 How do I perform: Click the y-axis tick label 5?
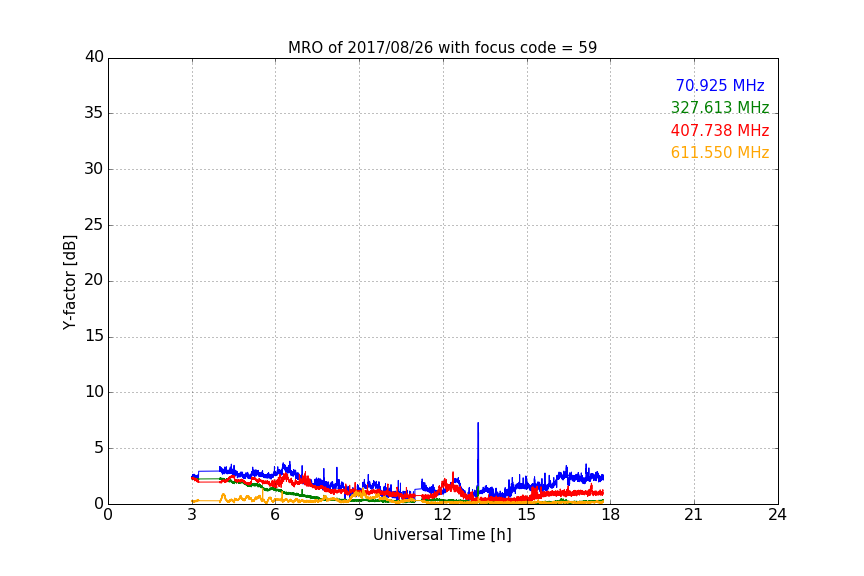point(99,448)
